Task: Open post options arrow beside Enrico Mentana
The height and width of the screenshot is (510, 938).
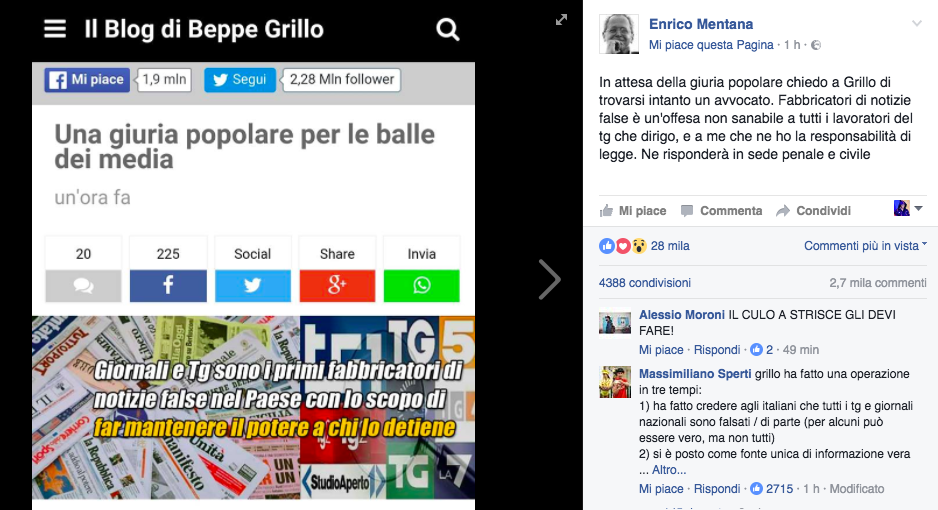Action: [x=916, y=24]
